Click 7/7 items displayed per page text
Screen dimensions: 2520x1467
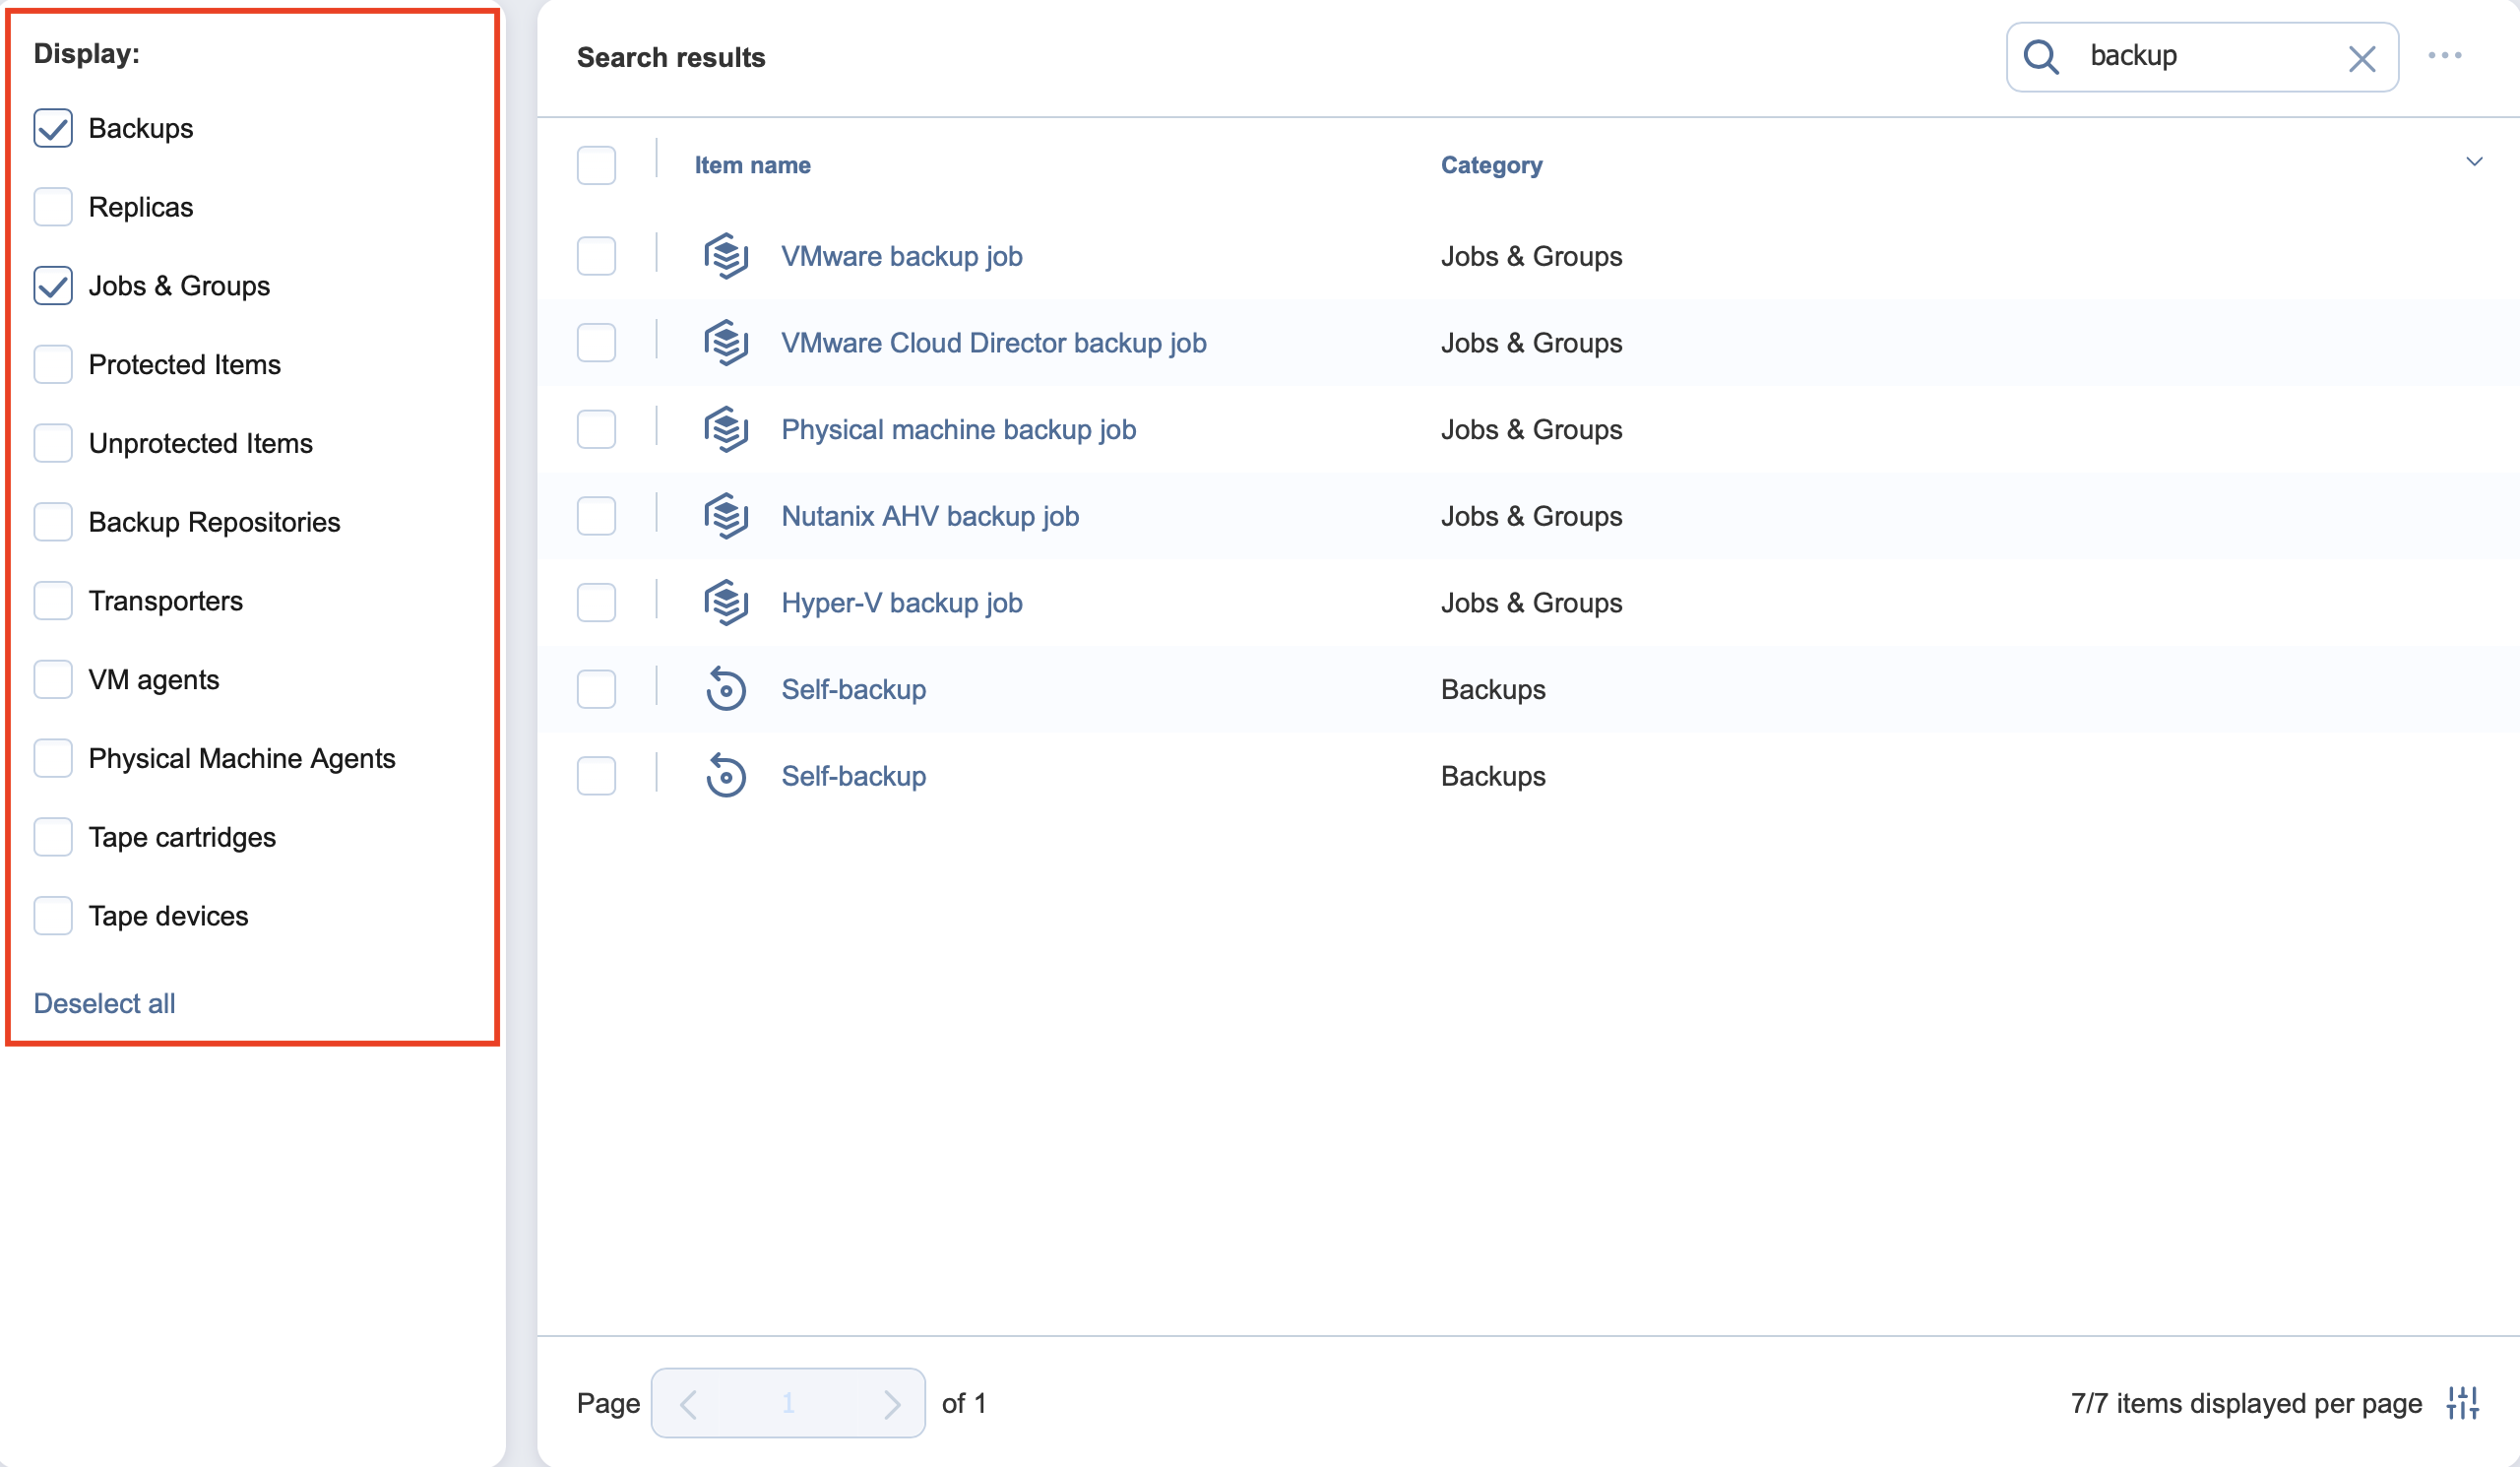(2245, 1404)
